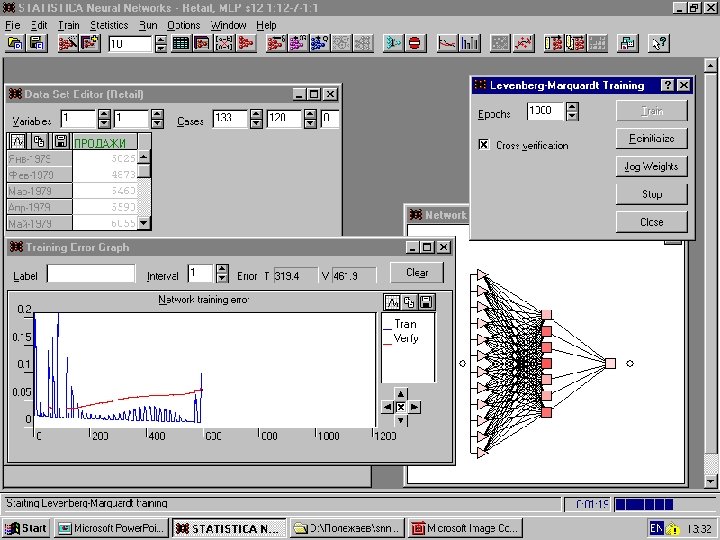The image size is (720, 540).
Task: Run data set toolbar icon
Action: (575, 44)
